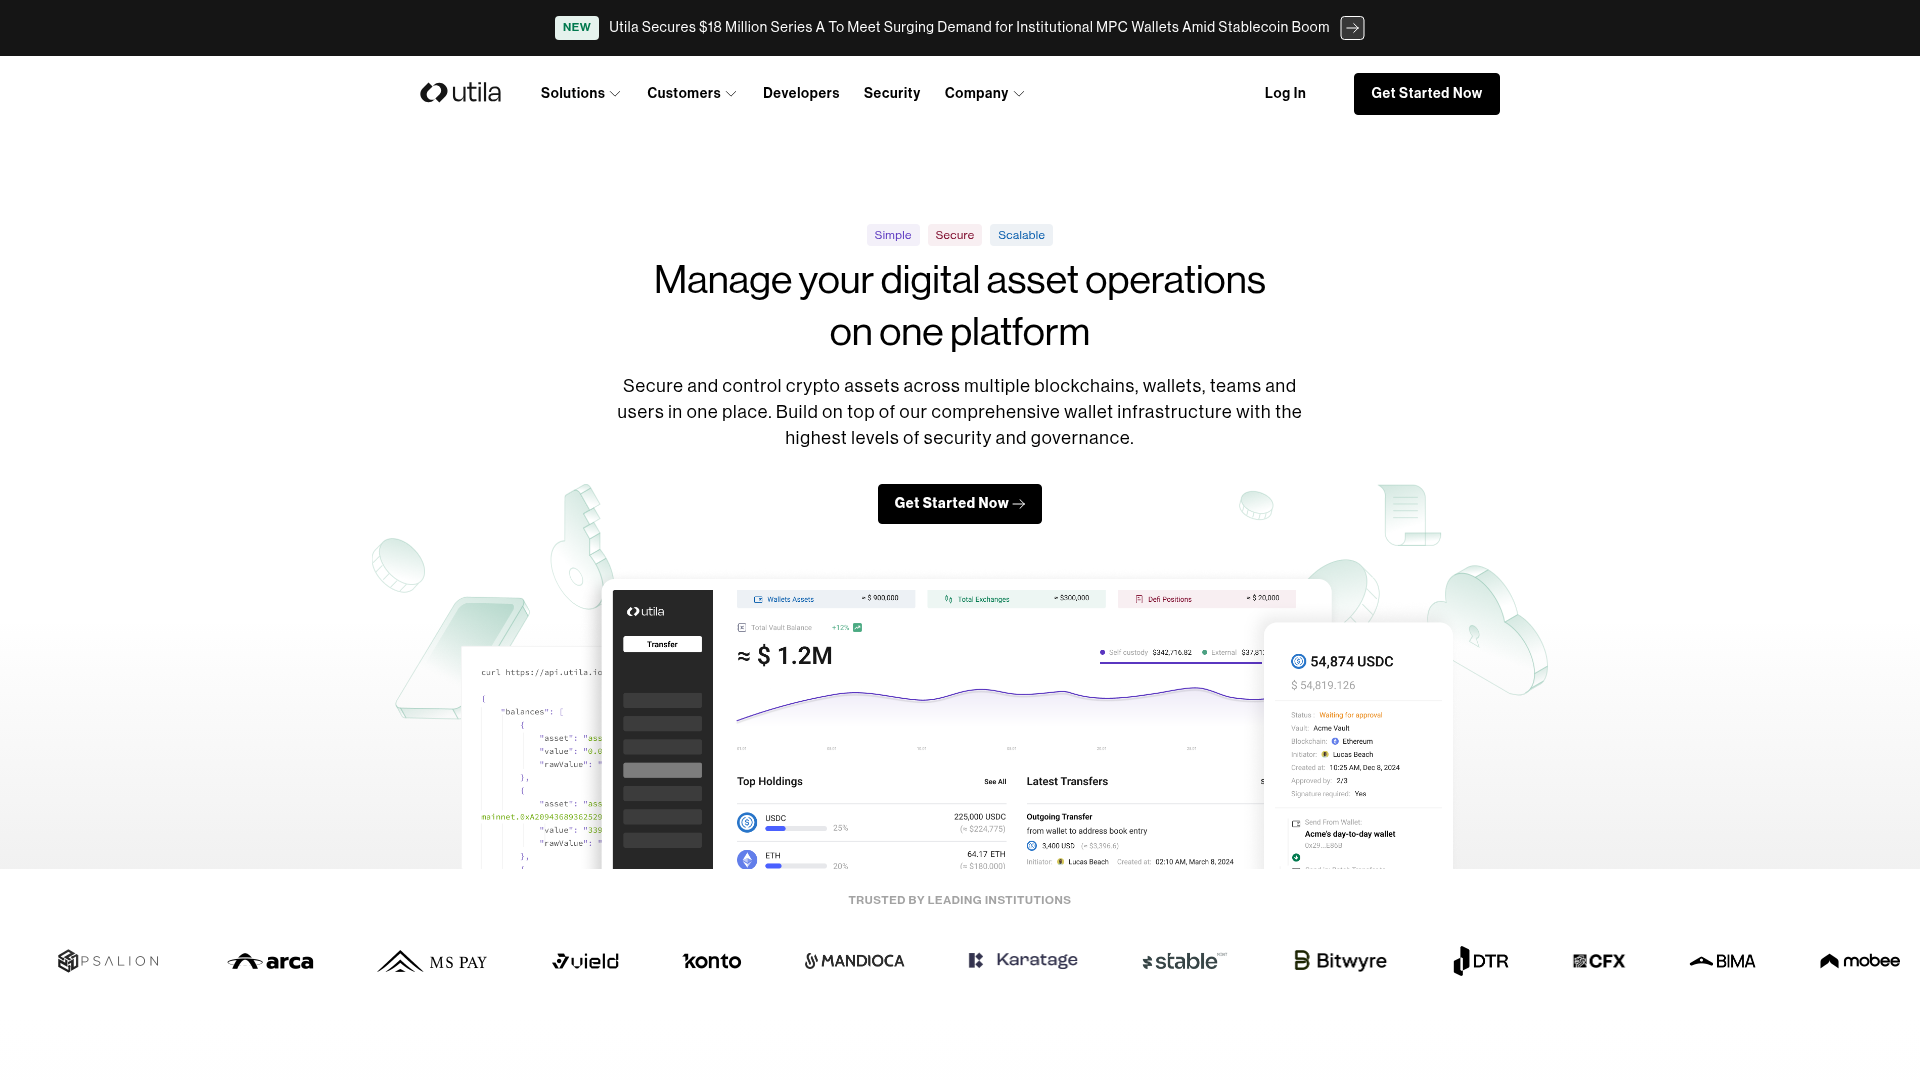Click the MS PAY logo

click(432, 961)
